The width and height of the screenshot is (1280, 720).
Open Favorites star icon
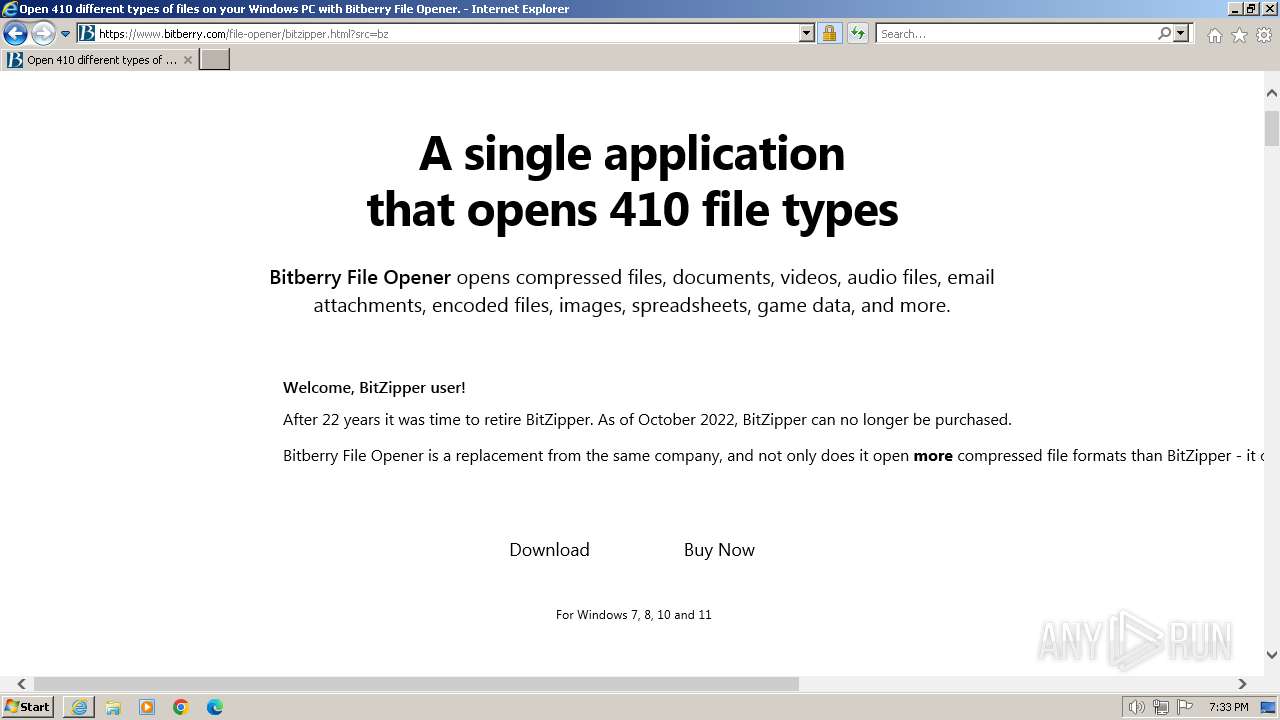1239,35
